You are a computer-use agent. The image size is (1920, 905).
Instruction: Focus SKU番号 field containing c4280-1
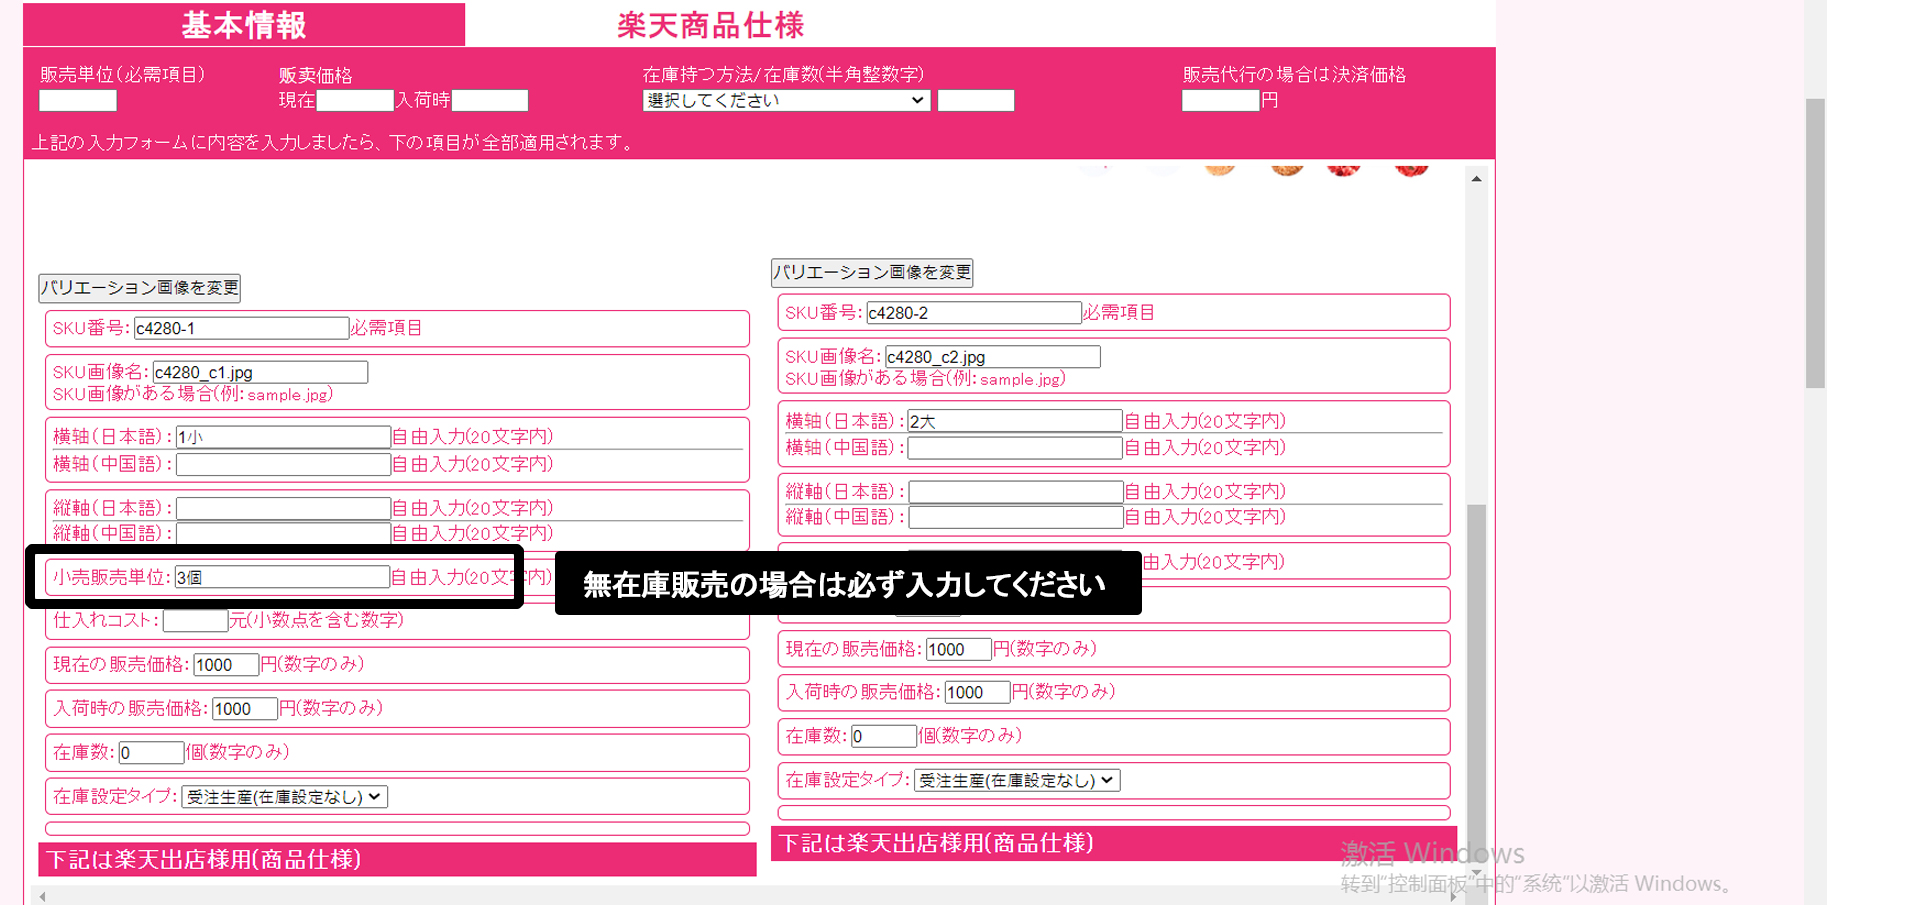pyautogui.click(x=241, y=328)
